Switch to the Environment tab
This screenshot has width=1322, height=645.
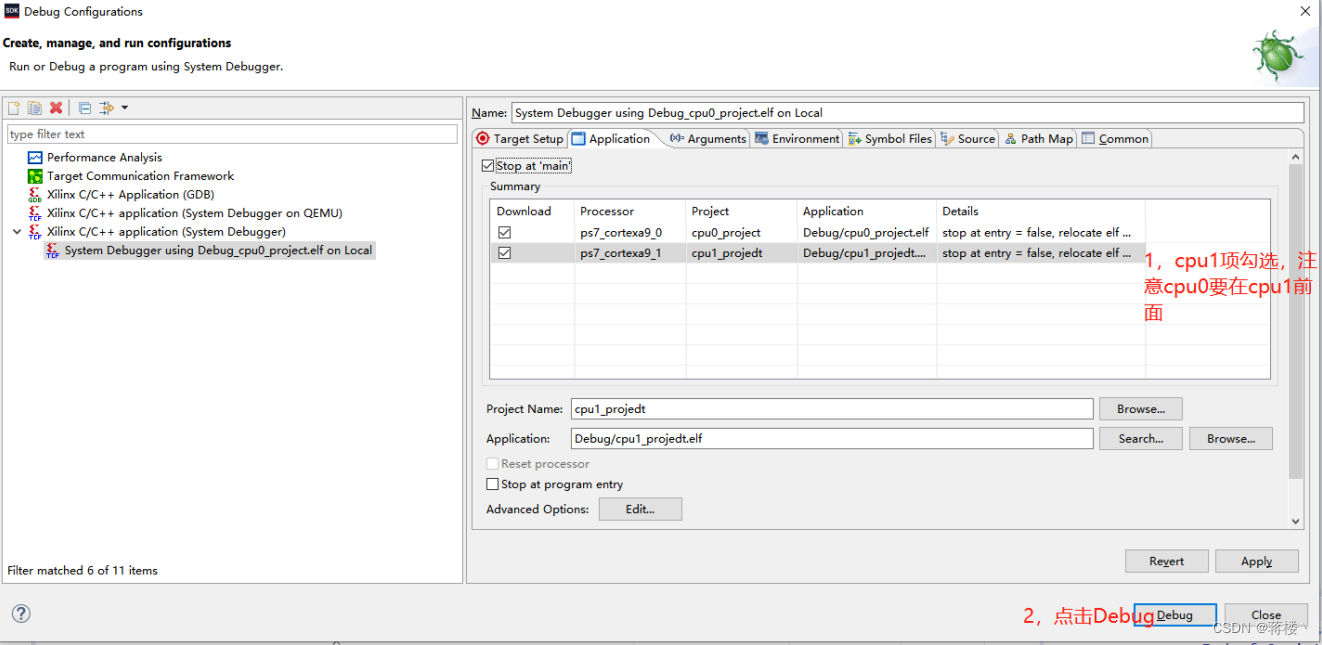[797, 139]
